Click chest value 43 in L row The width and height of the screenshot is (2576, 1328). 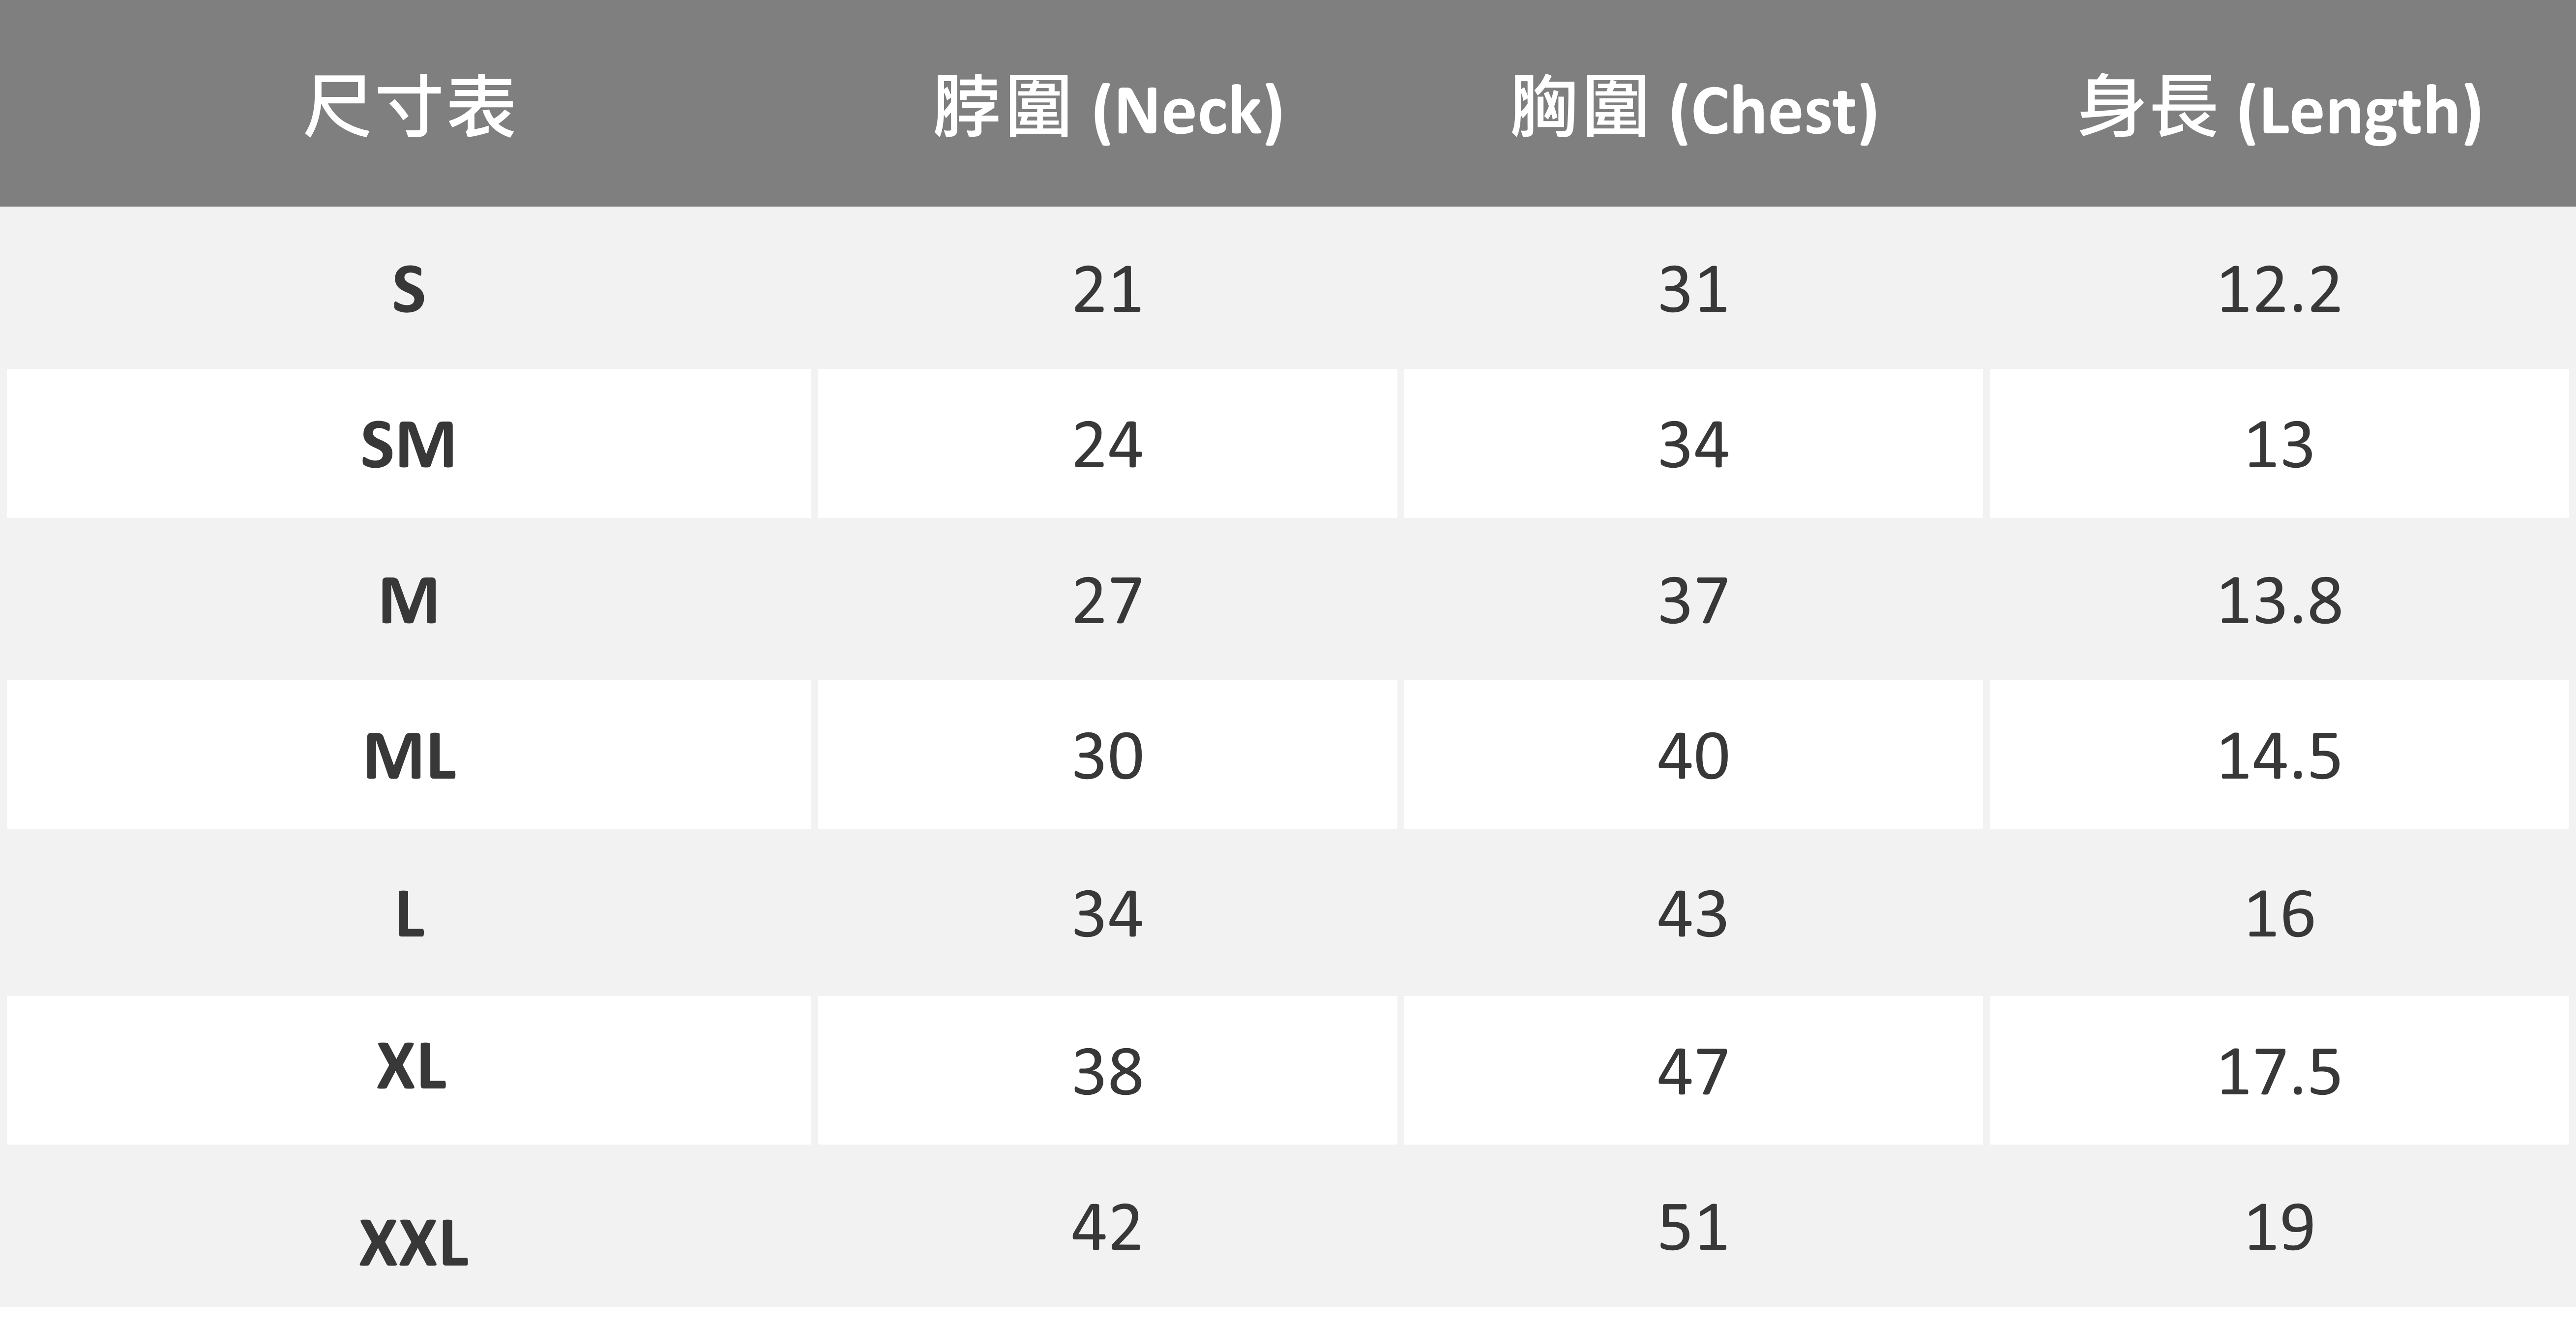pos(1693,913)
